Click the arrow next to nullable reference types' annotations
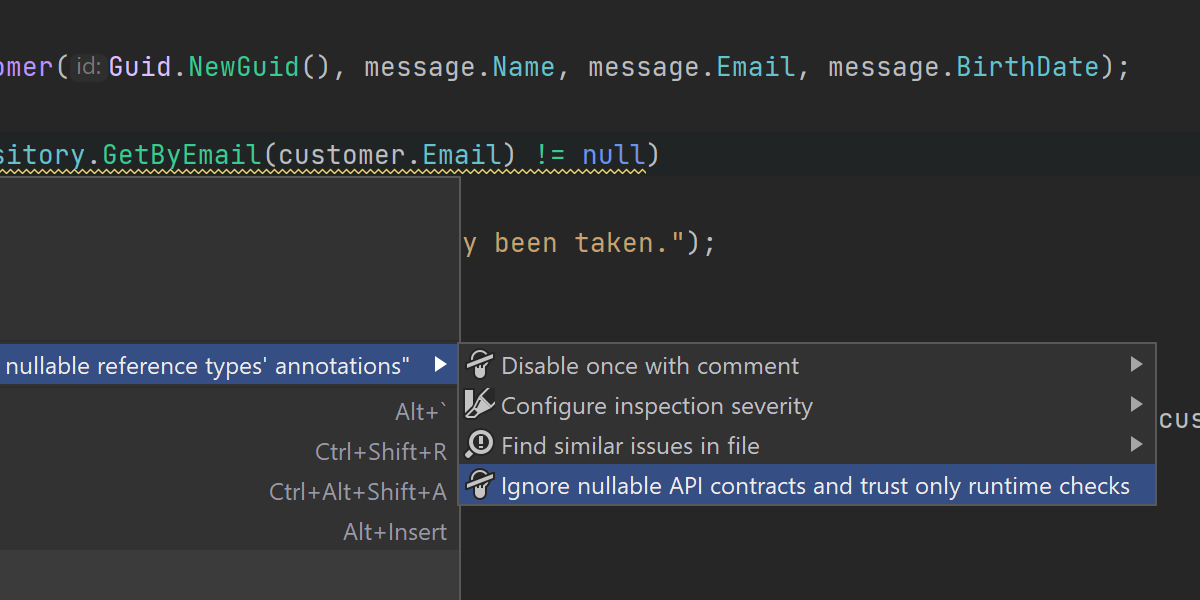Screen dimensions: 1200x600 439,366
